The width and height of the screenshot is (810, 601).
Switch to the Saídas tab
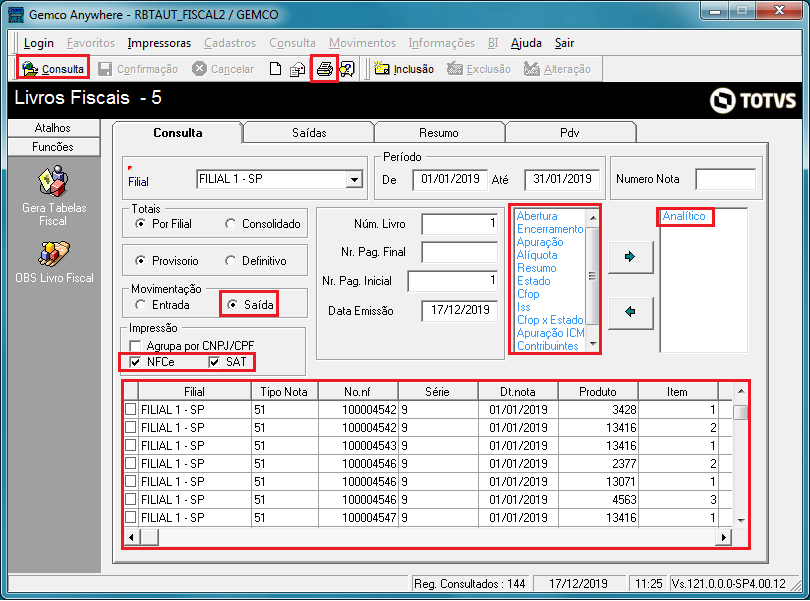pos(309,133)
